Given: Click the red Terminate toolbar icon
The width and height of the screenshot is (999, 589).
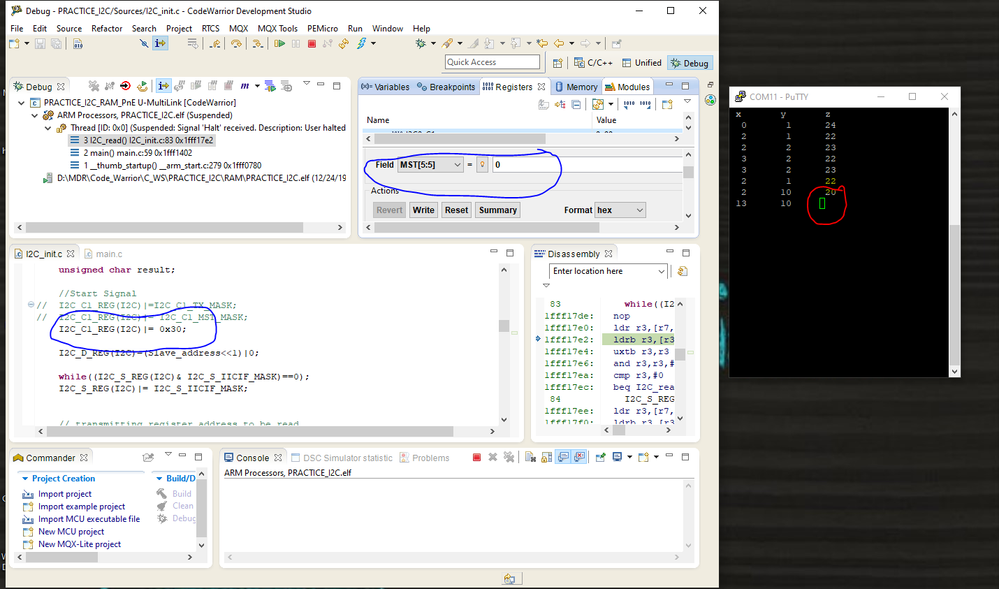Looking at the screenshot, I should [312, 43].
